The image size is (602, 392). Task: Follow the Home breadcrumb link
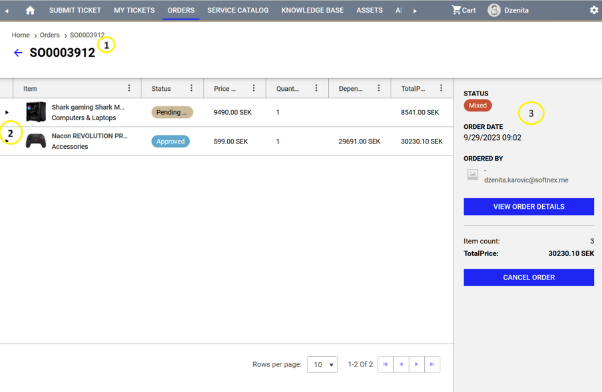[x=20, y=35]
